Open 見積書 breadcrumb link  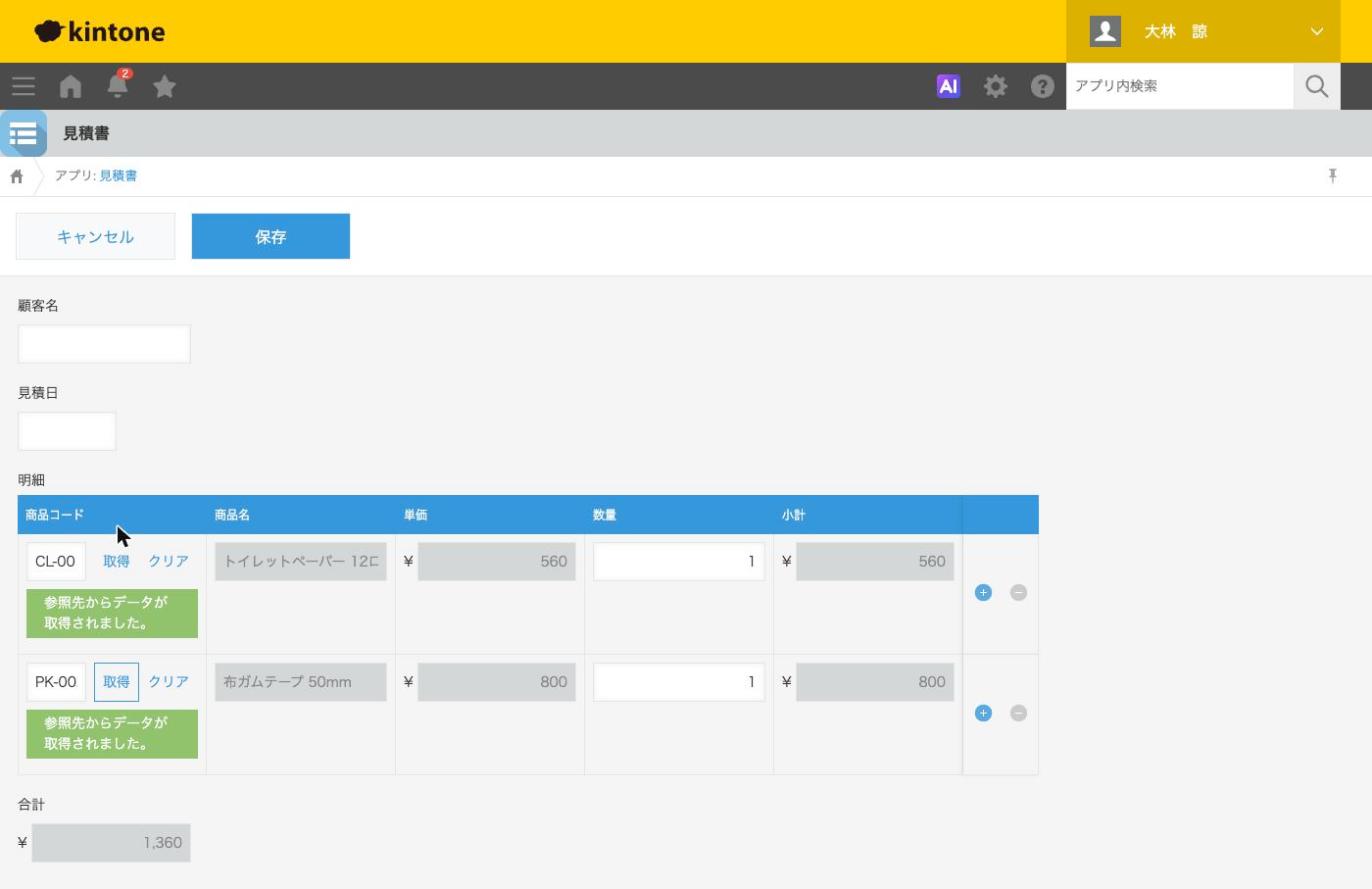pyautogui.click(x=118, y=176)
